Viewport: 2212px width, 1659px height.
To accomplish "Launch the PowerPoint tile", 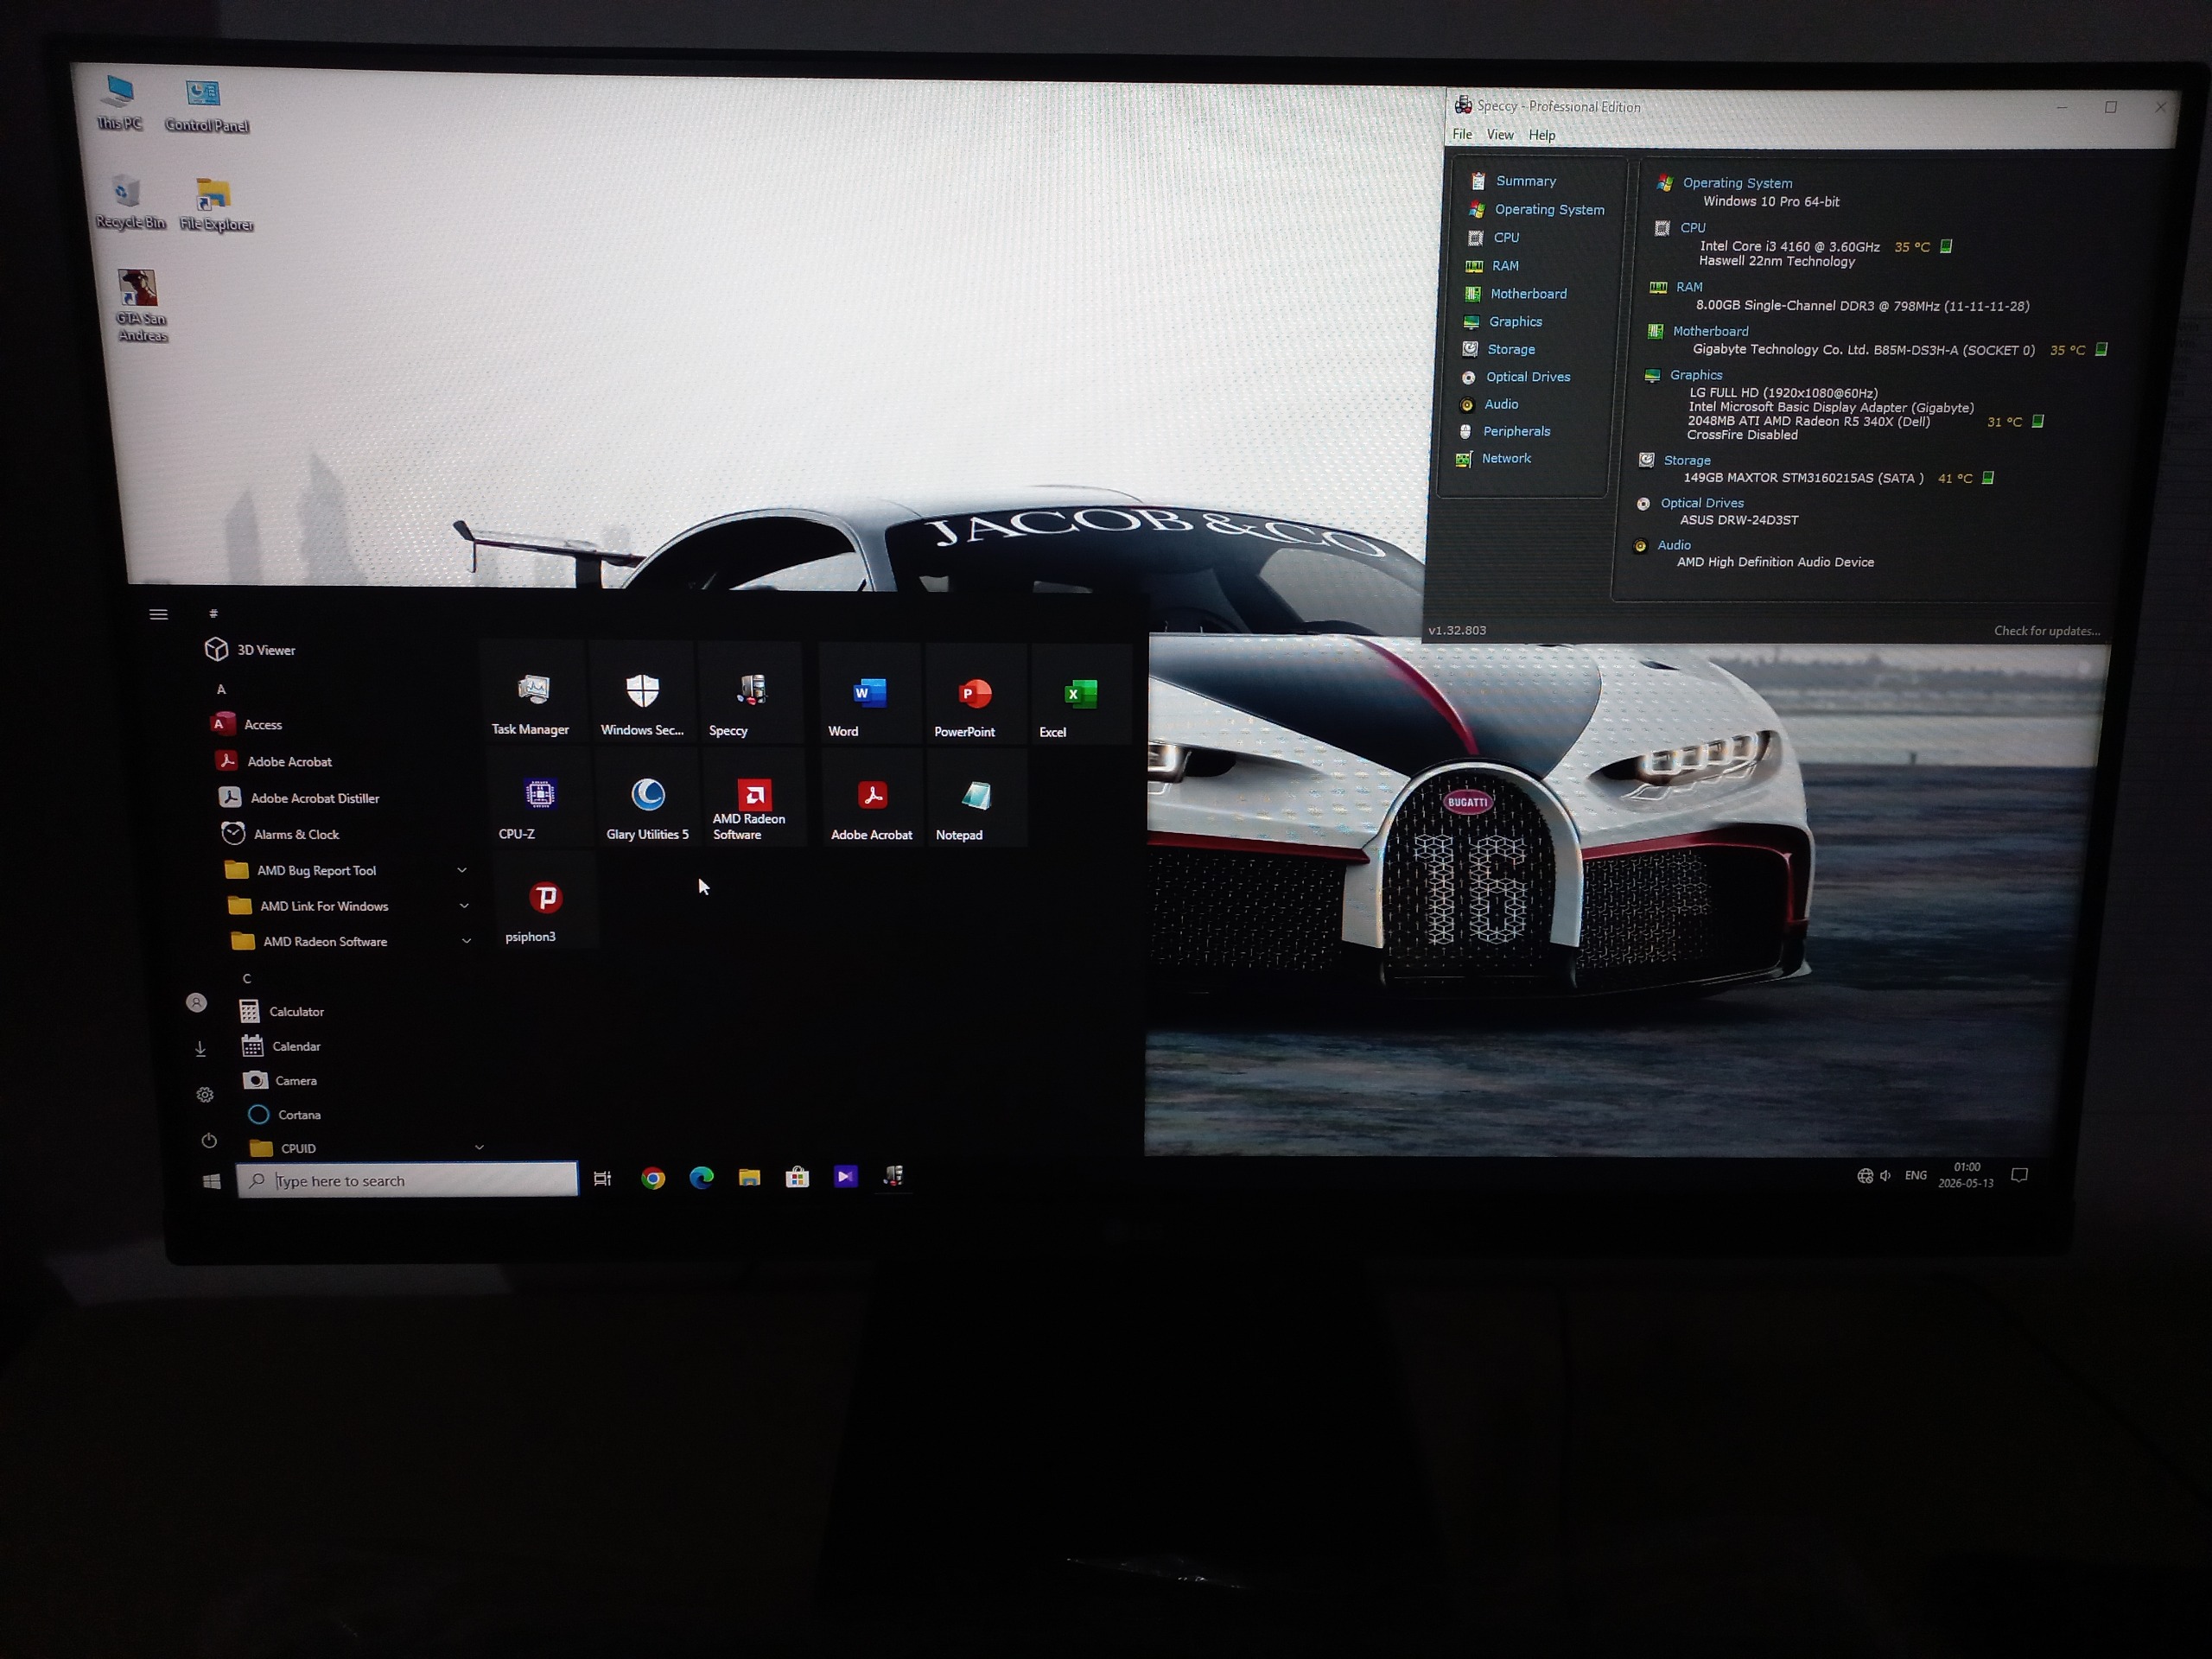I will pyautogui.click(x=975, y=696).
